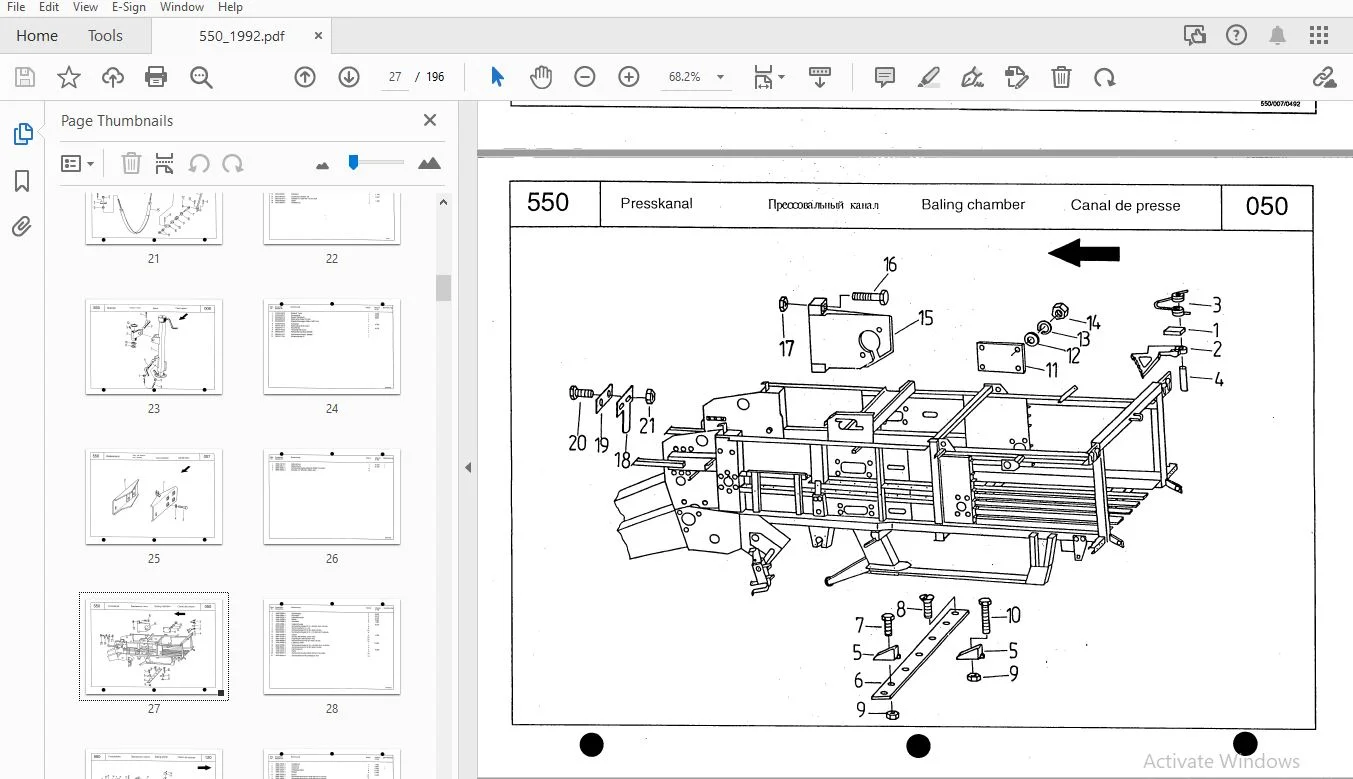Go to the next page
Image resolution: width=1353 pixels, height=779 pixels.
(x=349, y=77)
